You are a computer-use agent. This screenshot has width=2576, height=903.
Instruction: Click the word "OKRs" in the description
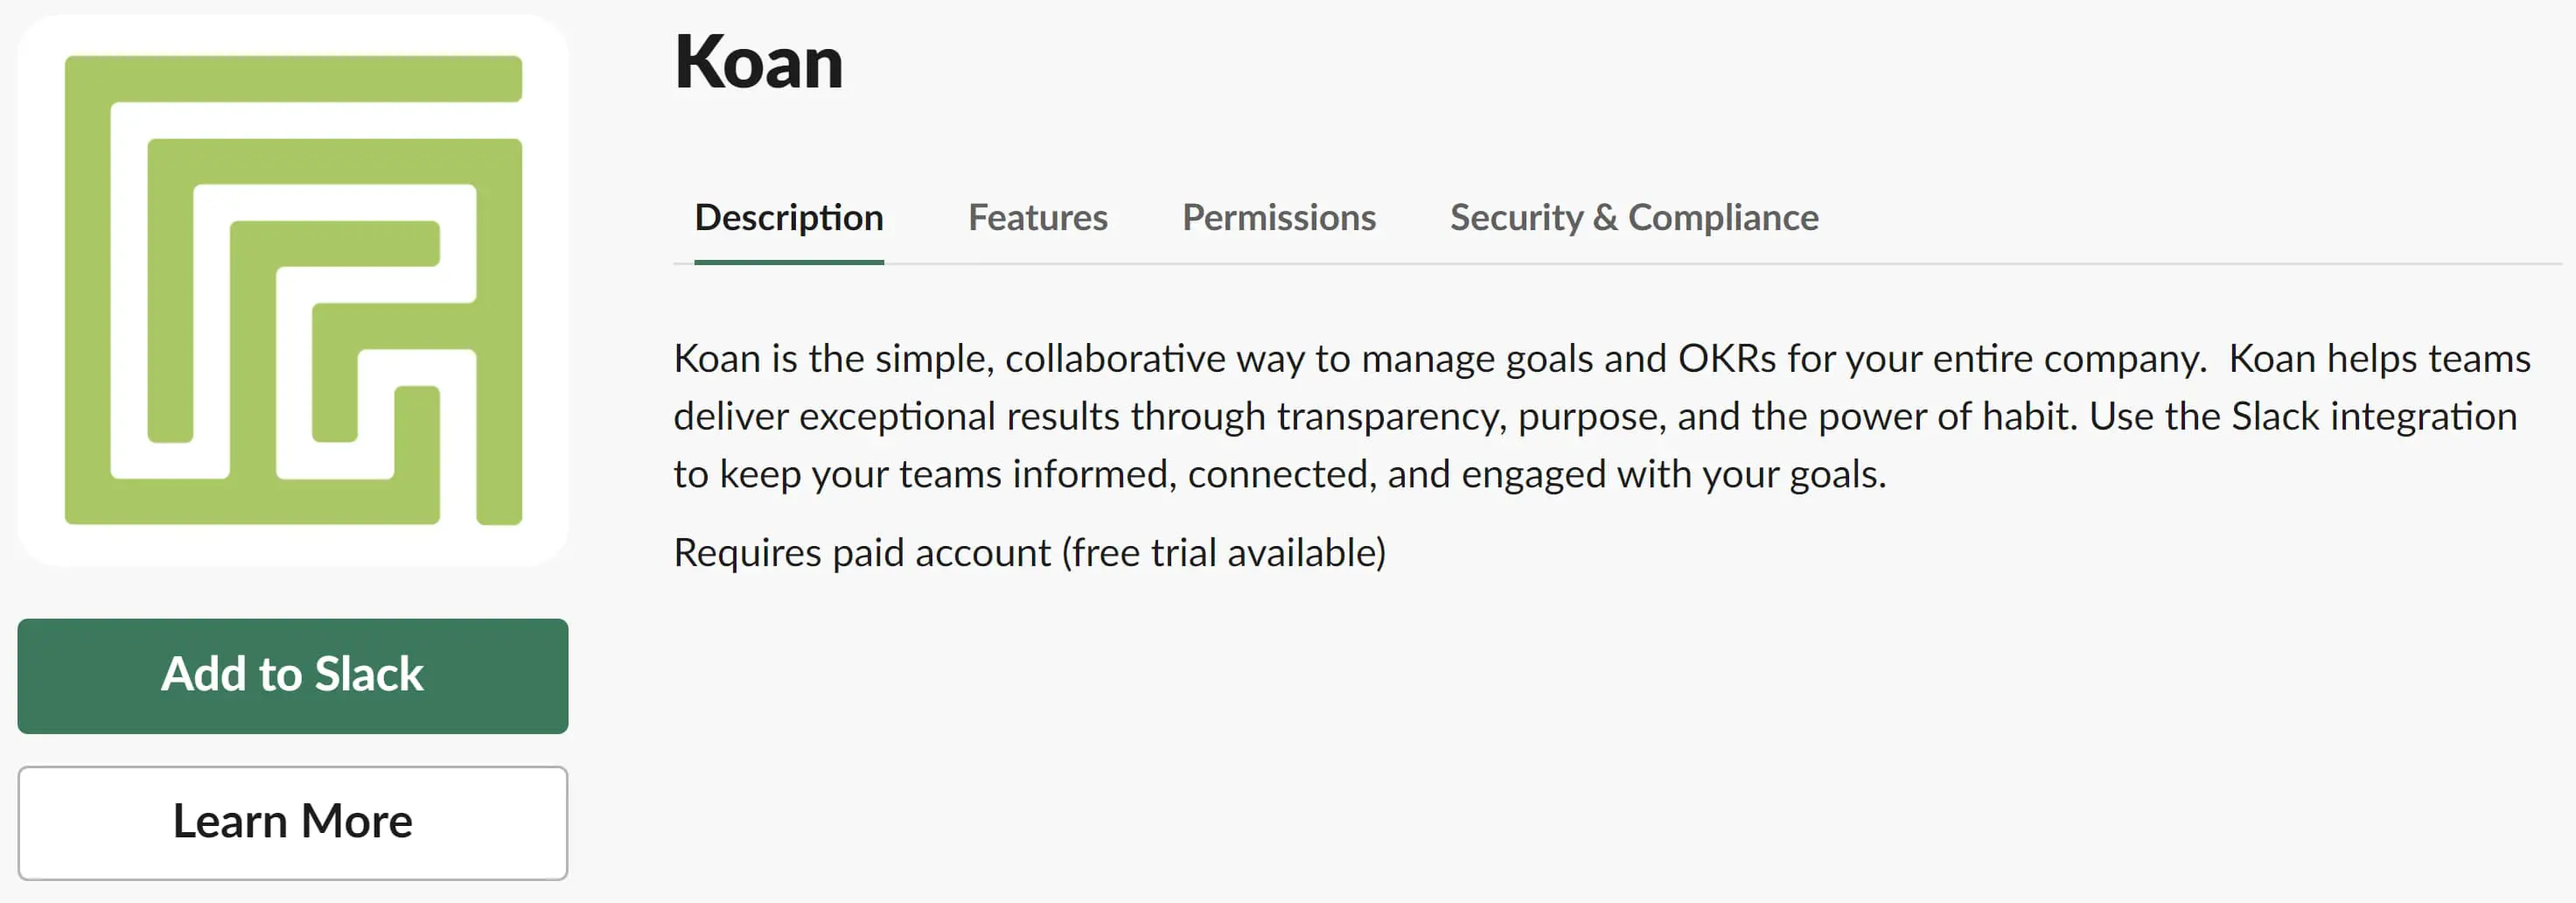[x=1726, y=359]
